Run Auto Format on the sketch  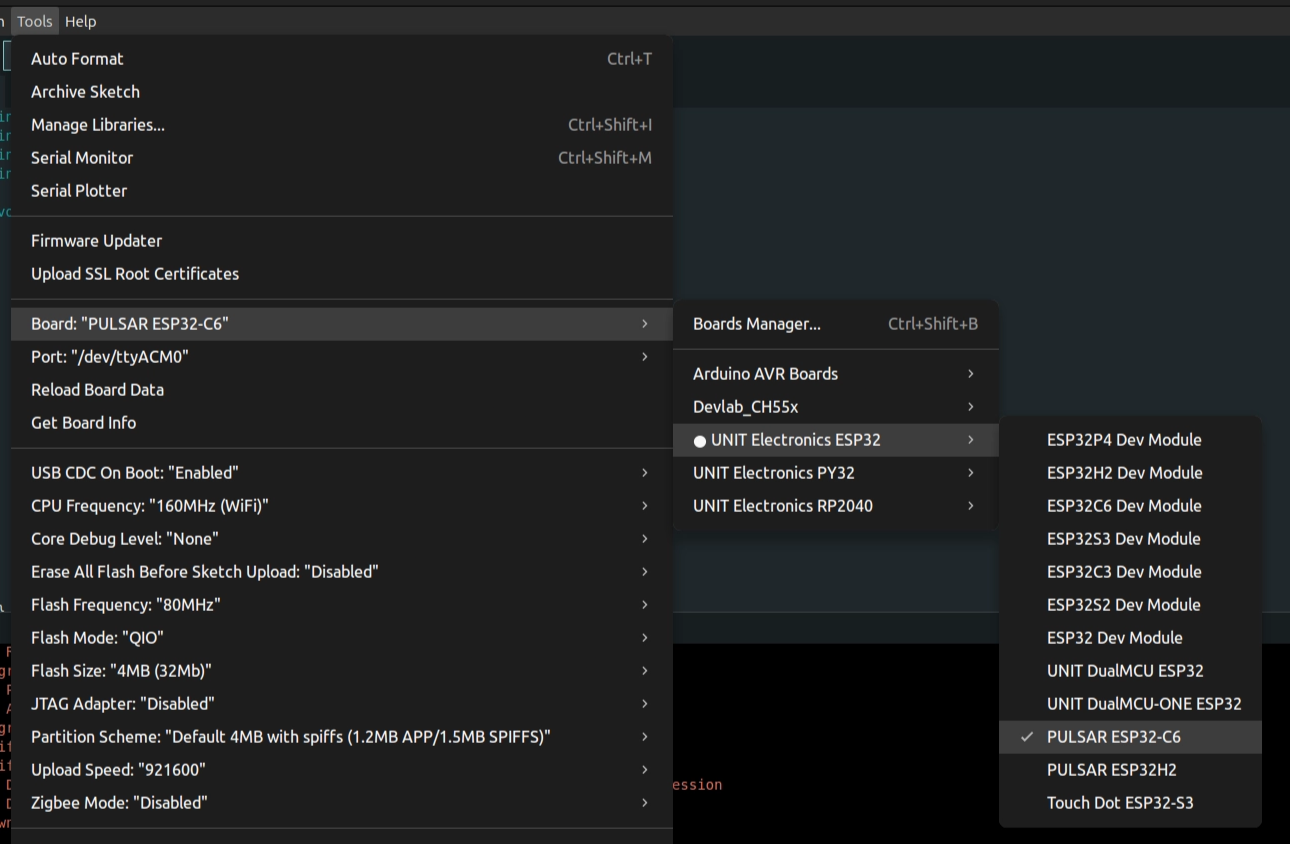tap(342, 59)
